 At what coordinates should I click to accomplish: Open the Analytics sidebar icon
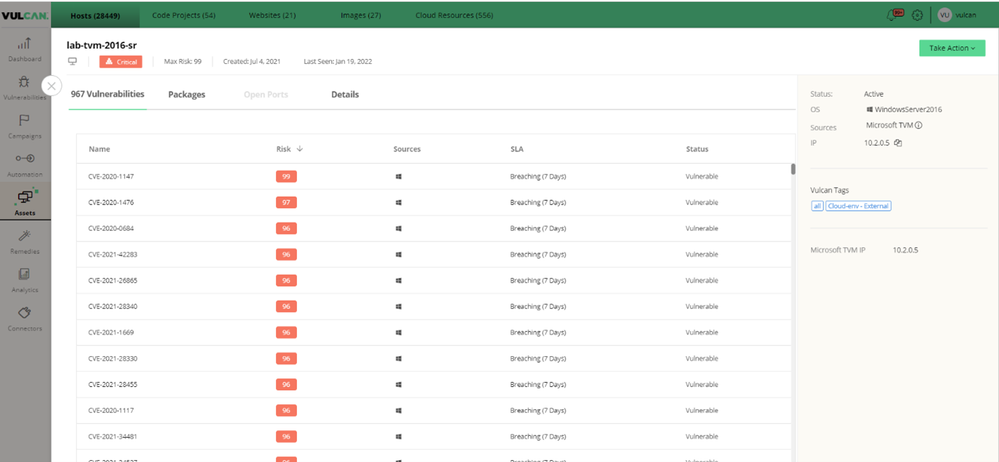click(x=24, y=274)
